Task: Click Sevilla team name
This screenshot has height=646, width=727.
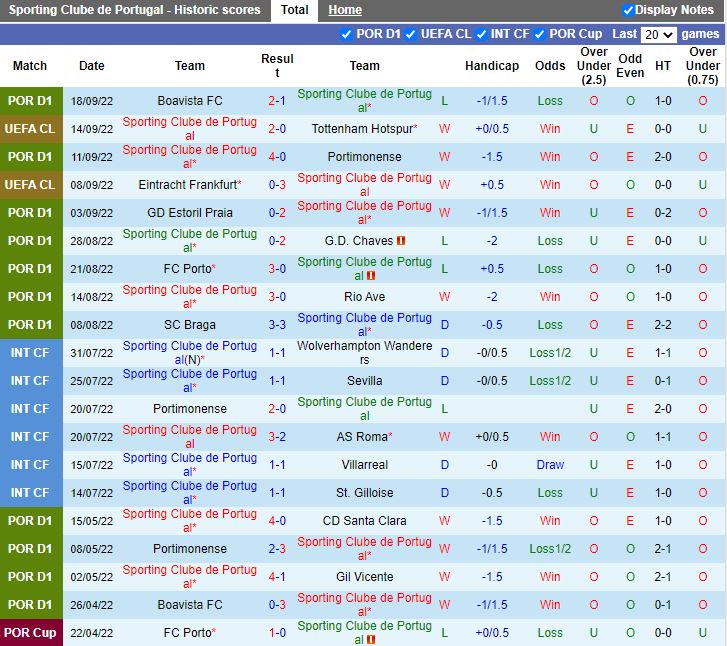Action: click(x=364, y=381)
